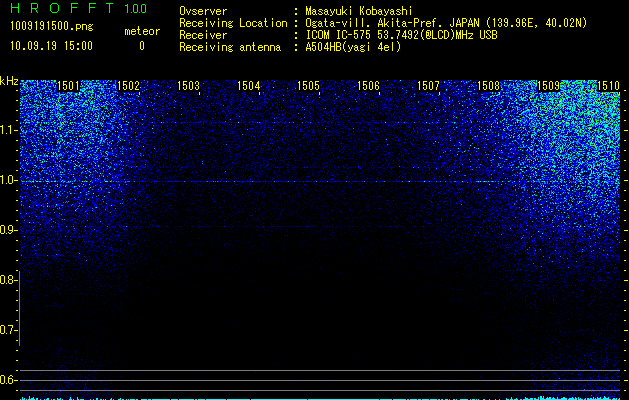The width and height of the screenshot is (629, 400).
Task: Click the horizontal carrier line at 1.0 kHz
Action: [x=320, y=182]
